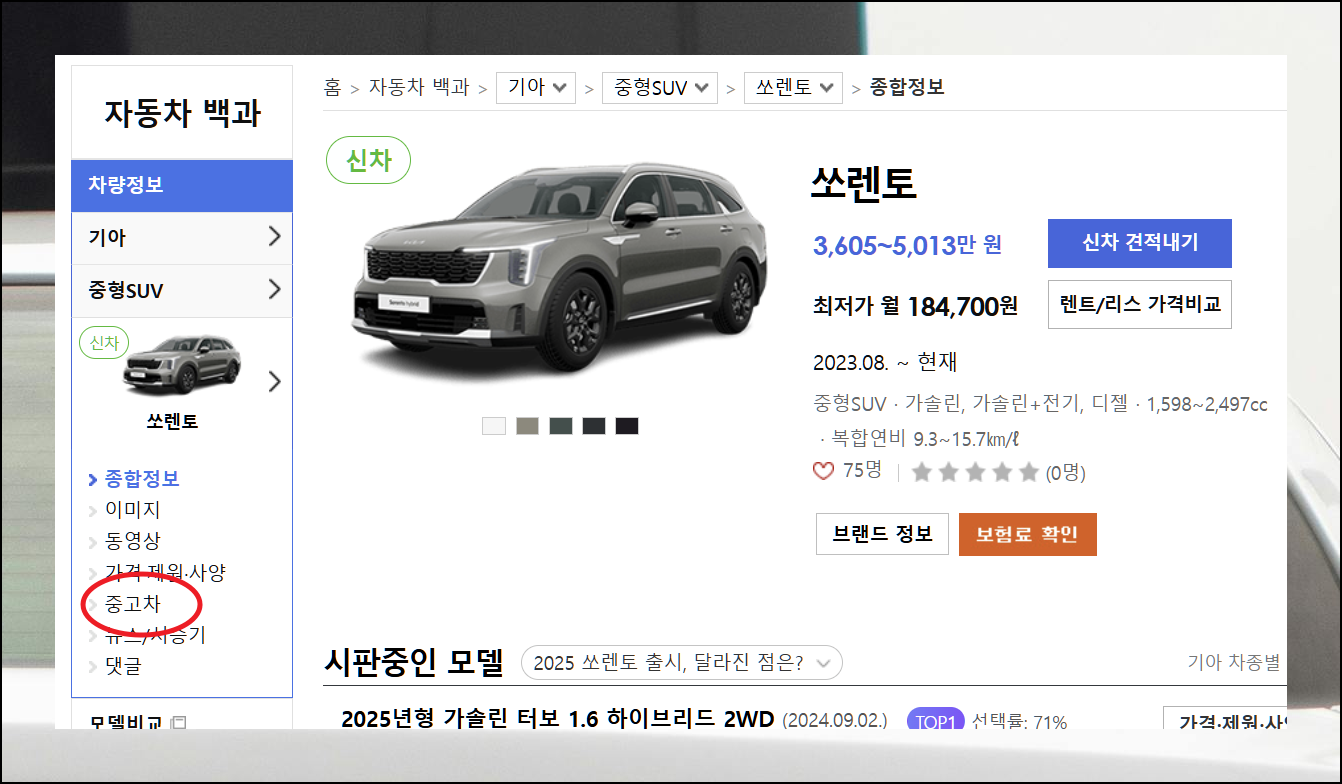Open the 2025 쏘렌토 출시 dropdown
This screenshot has height=784, width=1342.
[x=682, y=662]
